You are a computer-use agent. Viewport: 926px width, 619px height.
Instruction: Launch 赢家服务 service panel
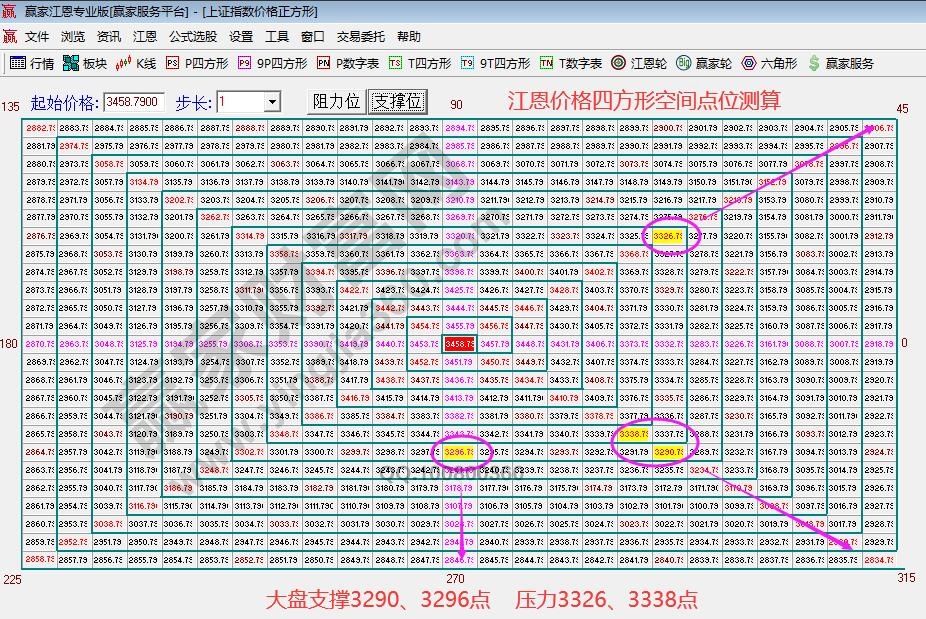click(848, 62)
